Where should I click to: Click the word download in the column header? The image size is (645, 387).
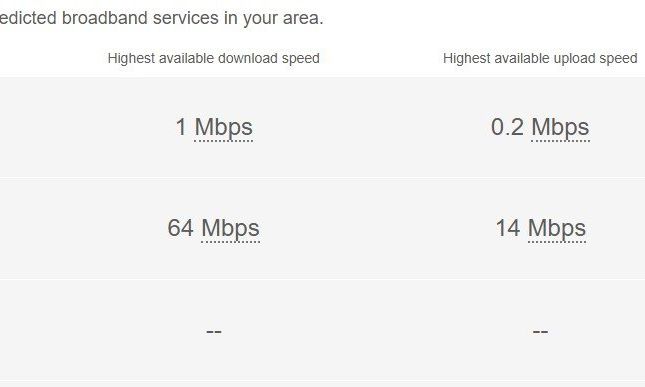point(248,58)
